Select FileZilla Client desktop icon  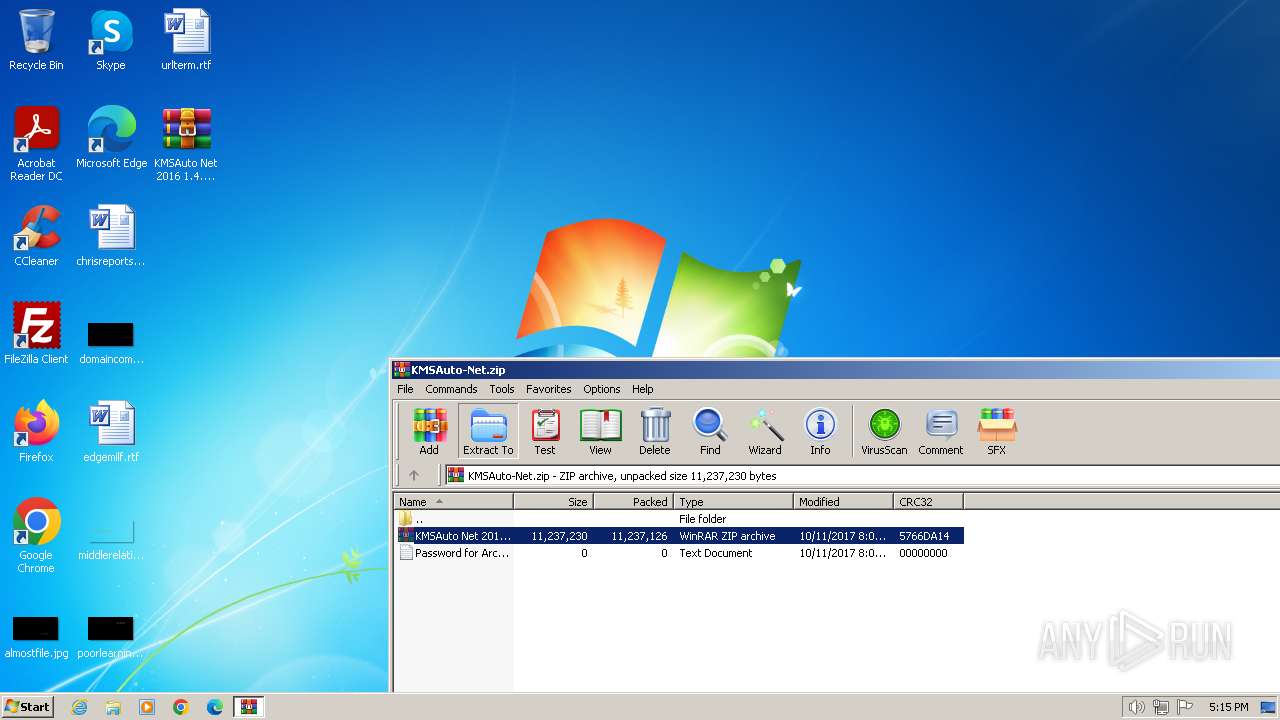[36, 334]
